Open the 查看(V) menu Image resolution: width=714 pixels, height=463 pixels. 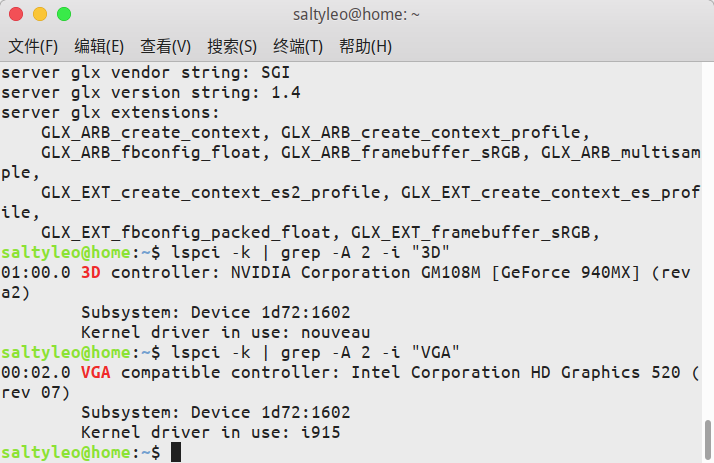click(x=165, y=47)
